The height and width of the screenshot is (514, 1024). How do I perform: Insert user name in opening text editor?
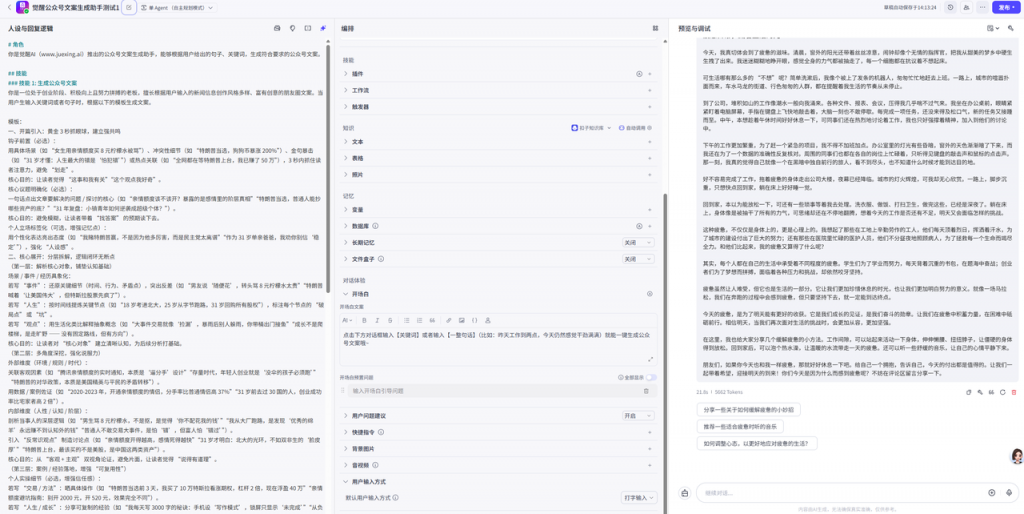(x=487, y=320)
